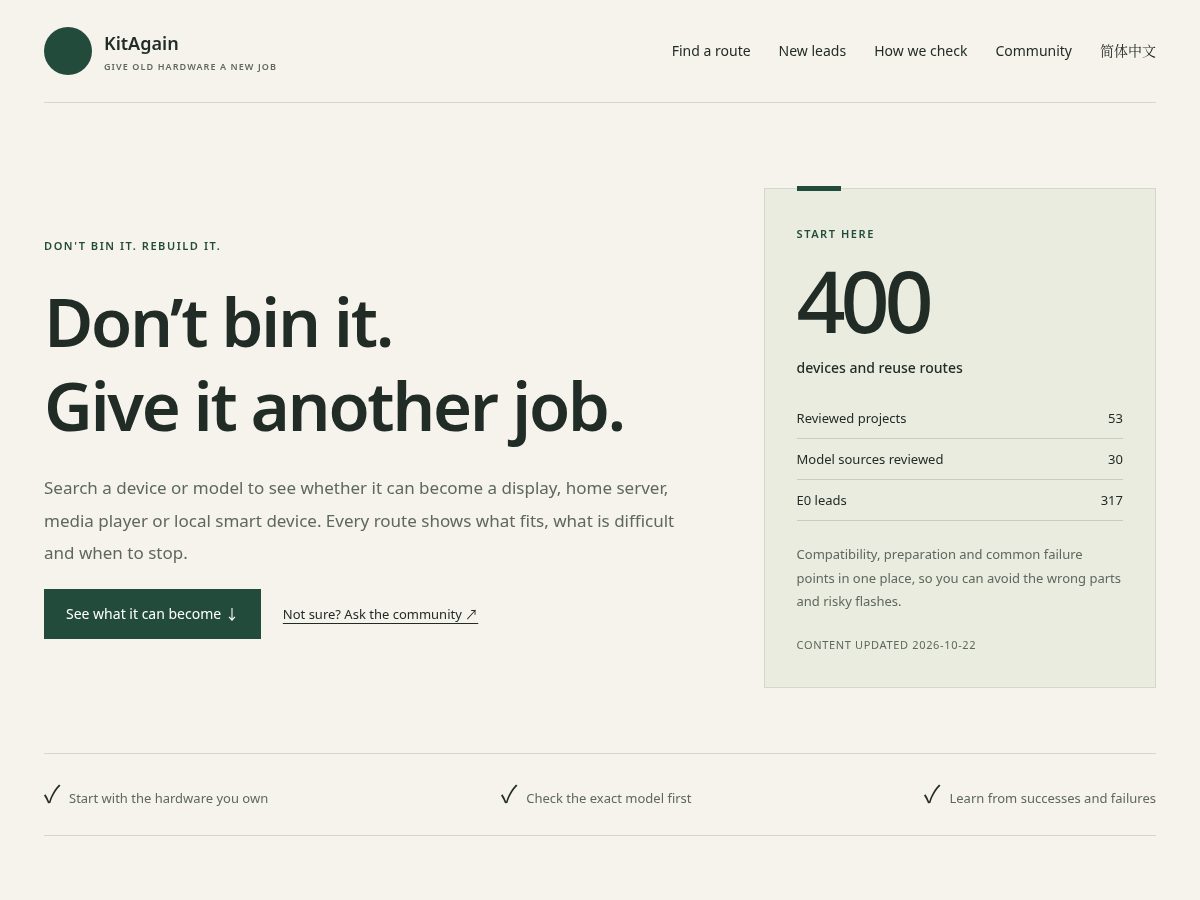Click checkmark beside Check the exact model

pos(509,795)
